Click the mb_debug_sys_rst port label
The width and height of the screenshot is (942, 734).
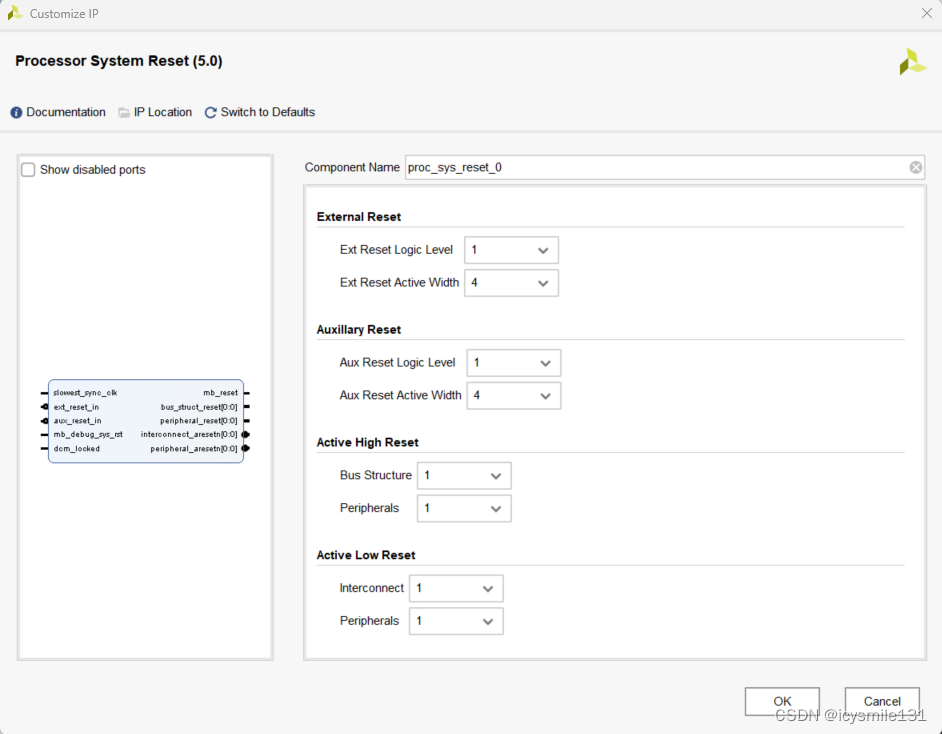[x=88, y=434]
